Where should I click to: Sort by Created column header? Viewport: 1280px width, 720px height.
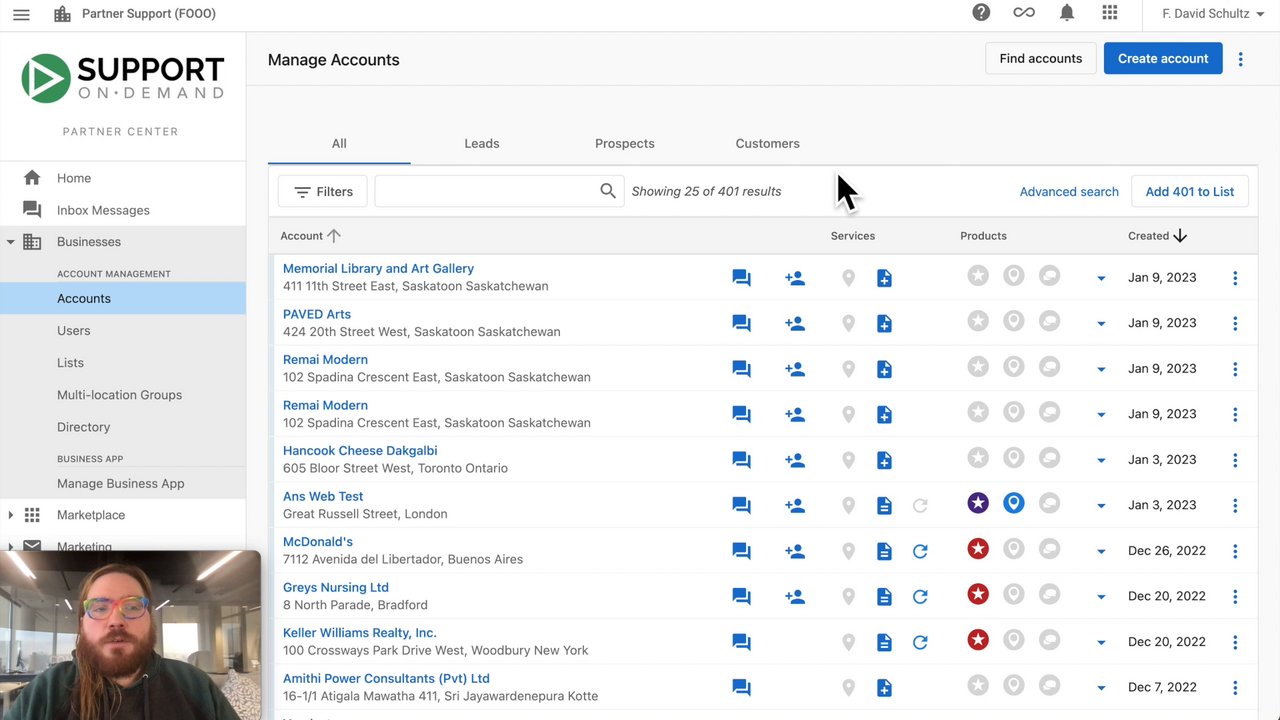pos(1158,236)
